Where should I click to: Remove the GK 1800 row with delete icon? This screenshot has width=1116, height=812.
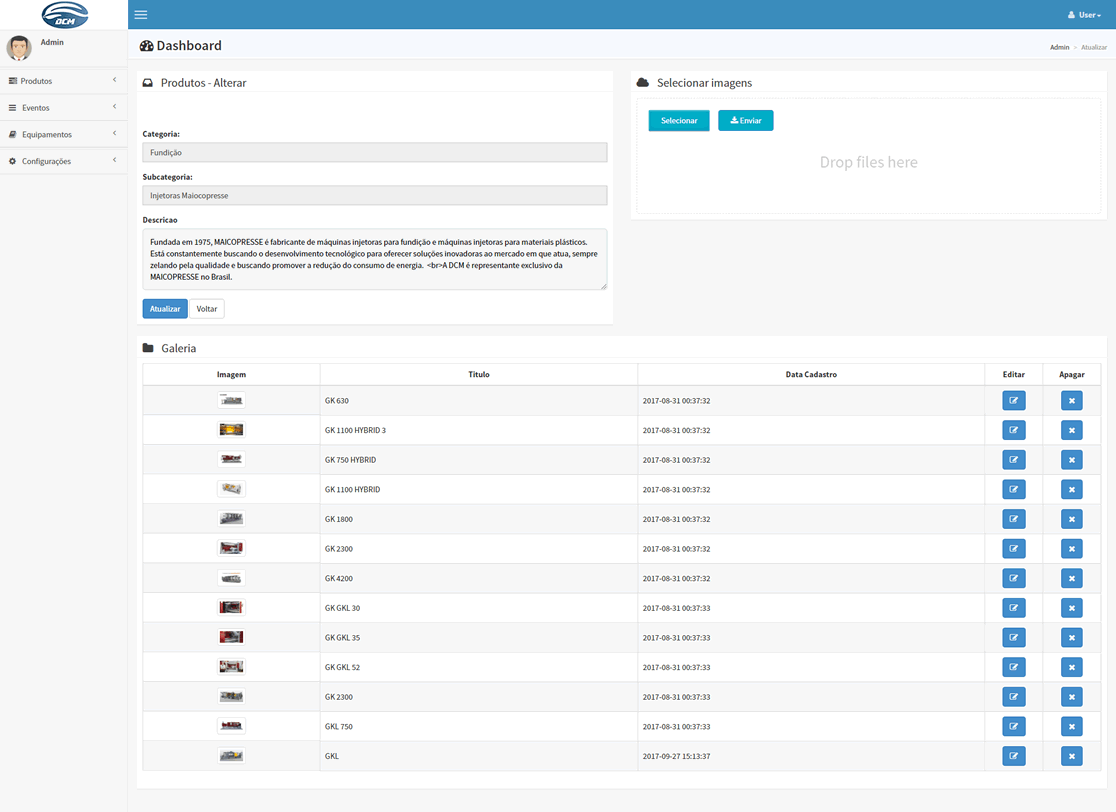coord(1071,519)
